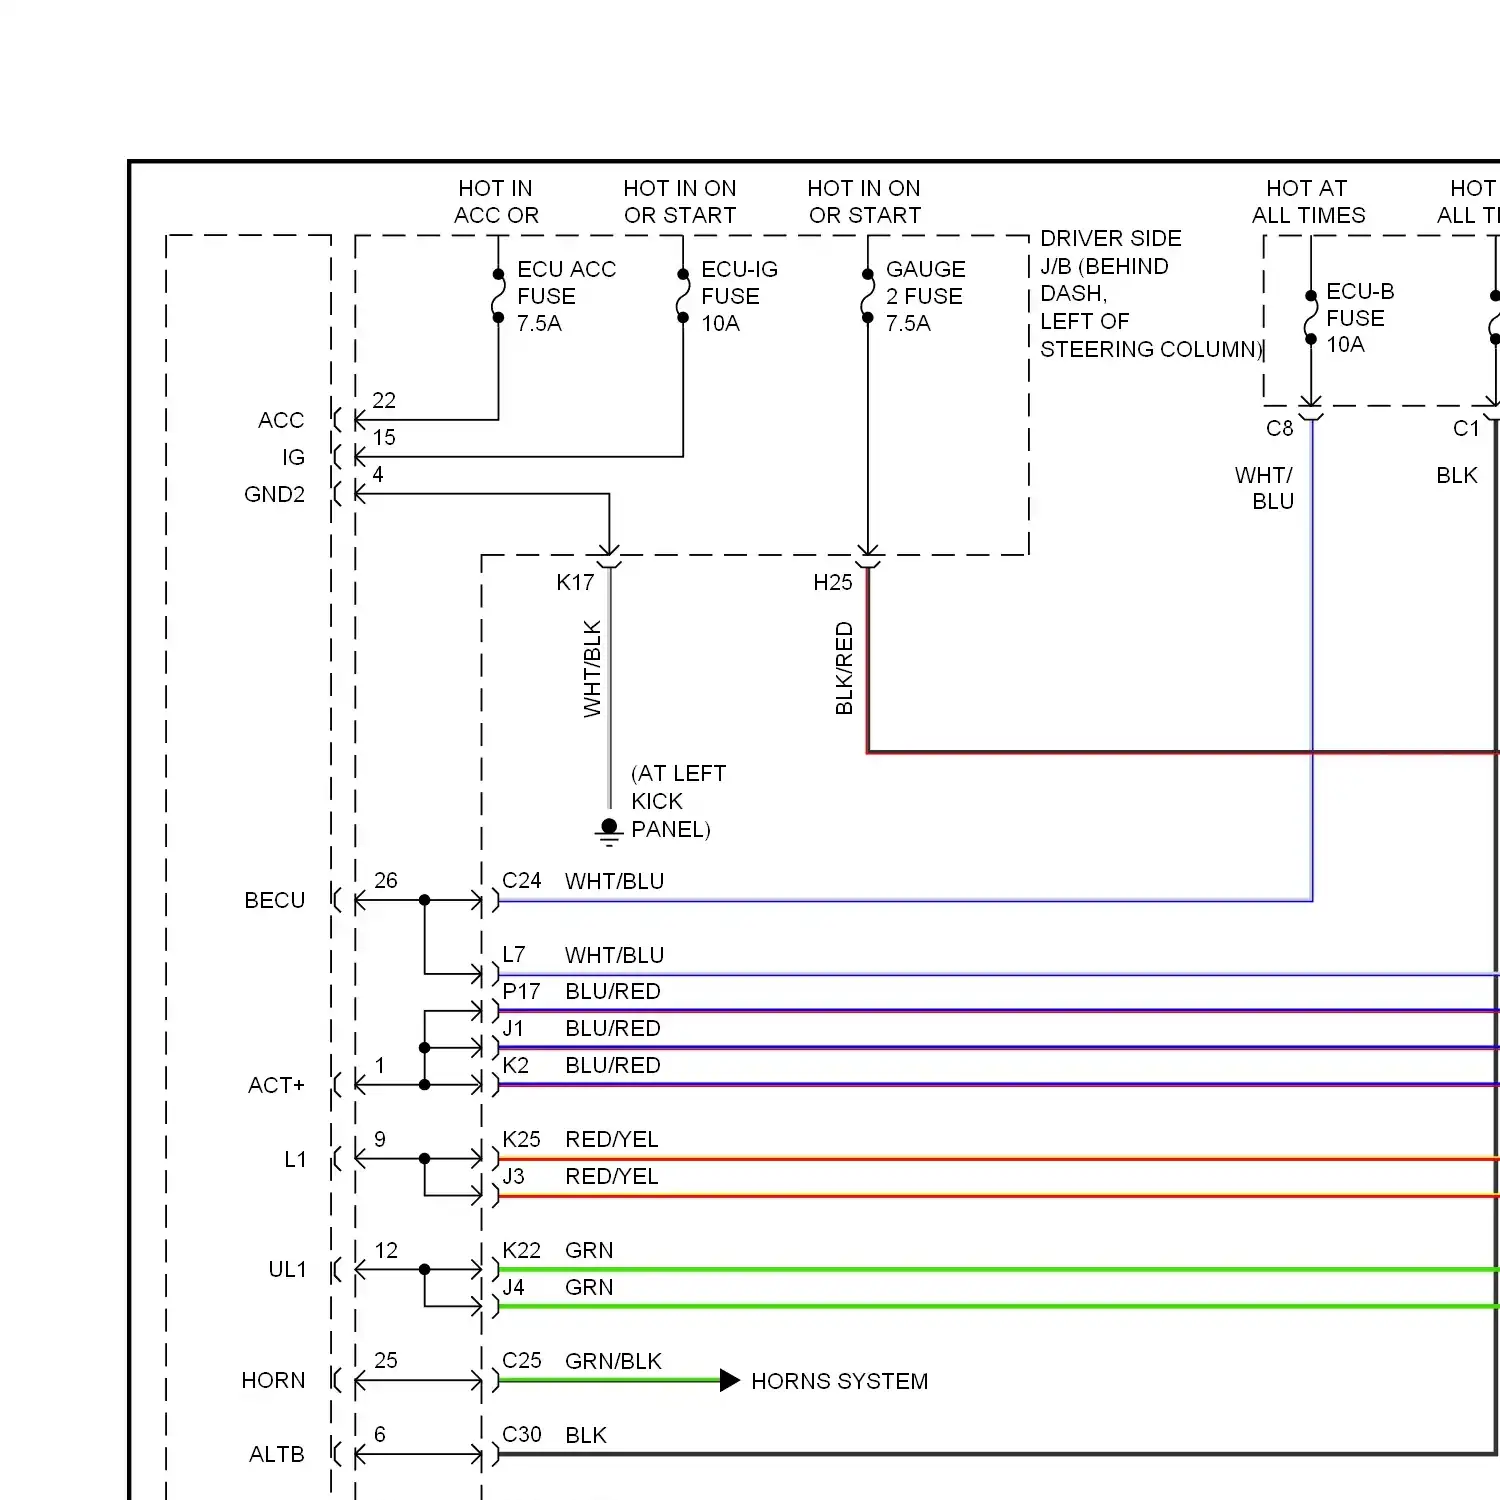This screenshot has width=1500, height=1500.
Task: Click the HORNS SYSTEM reference text
Action: pyautogui.click(x=839, y=1381)
